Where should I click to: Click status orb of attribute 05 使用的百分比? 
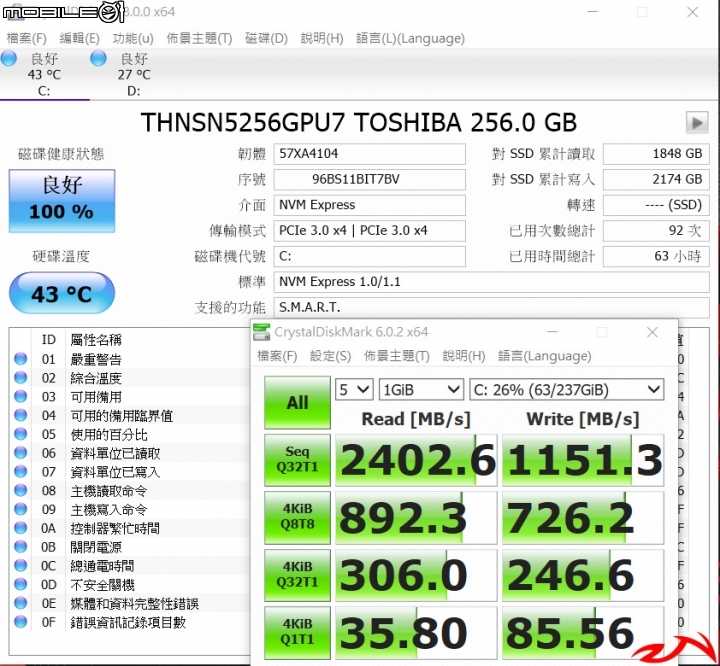21,434
